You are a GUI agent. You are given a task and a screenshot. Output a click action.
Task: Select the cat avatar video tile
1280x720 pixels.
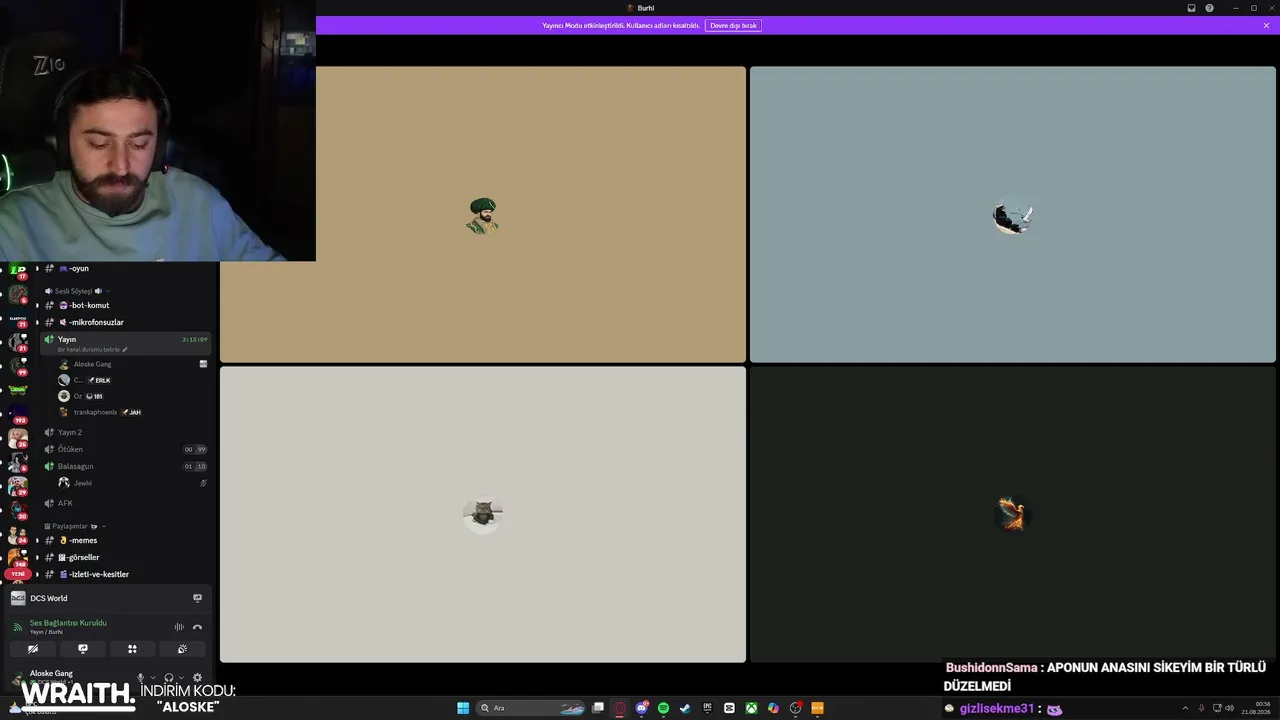483,514
